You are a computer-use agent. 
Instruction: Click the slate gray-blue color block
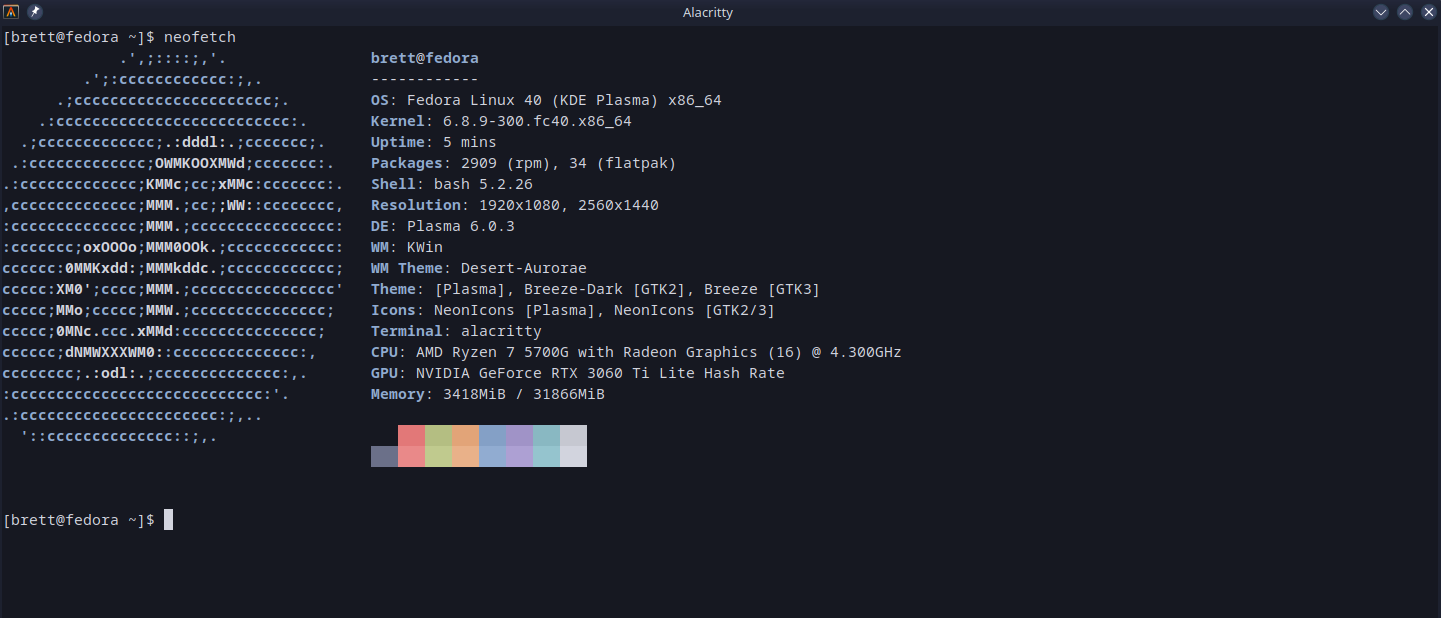click(x=384, y=456)
